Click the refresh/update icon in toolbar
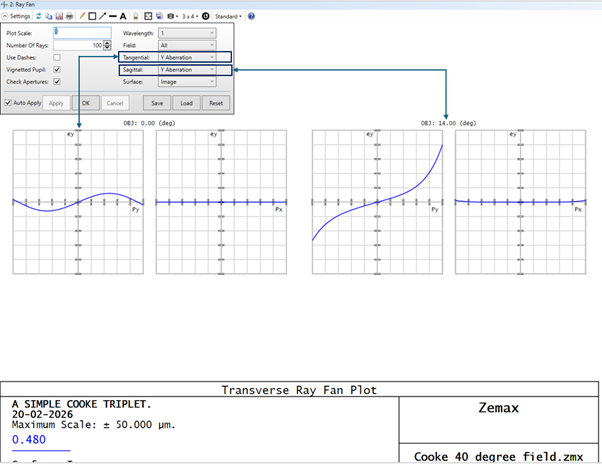This screenshot has height=464, width=602. point(39,17)
